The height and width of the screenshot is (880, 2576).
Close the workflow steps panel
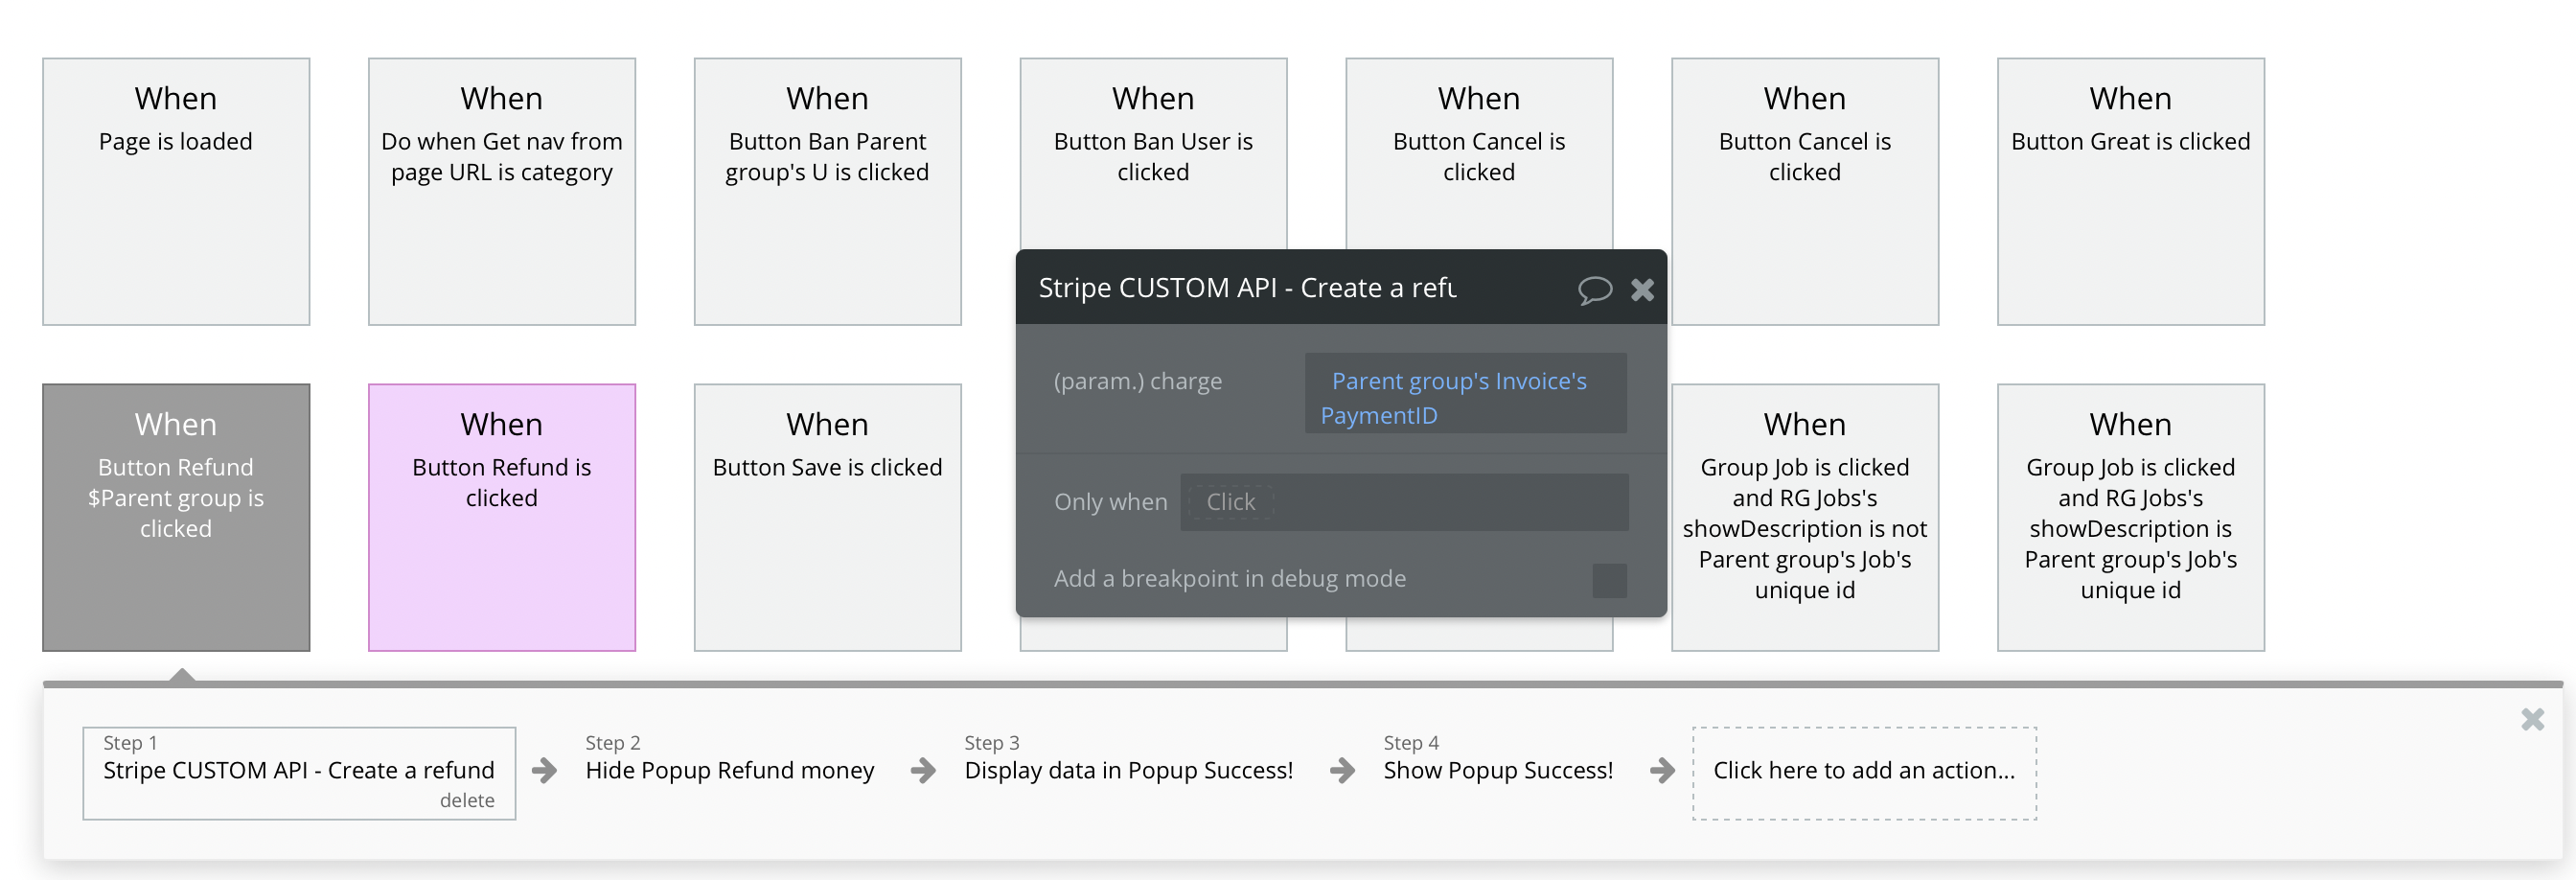pyautogui.click(x=2531, y=720)
